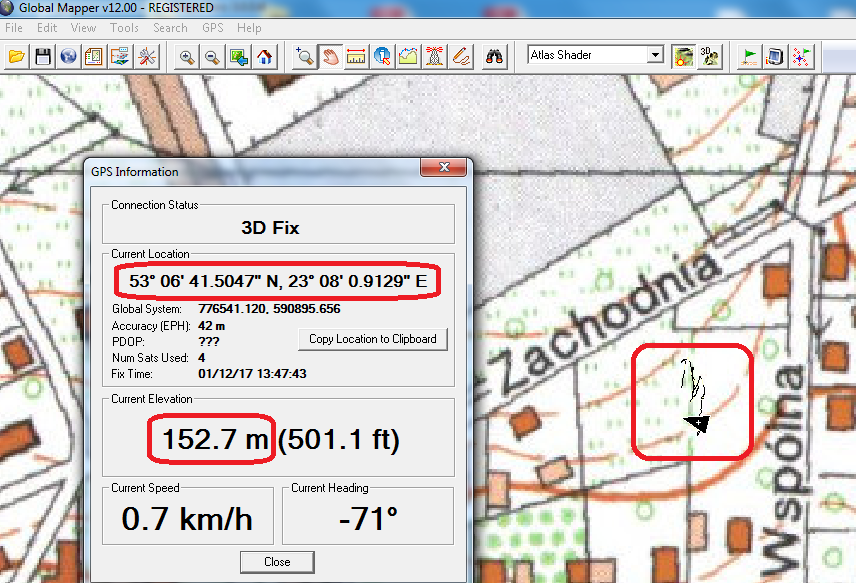Click the Num Sats Used value 4
The height and width of the screenshot is (583, 856).
tap(201, 358)
